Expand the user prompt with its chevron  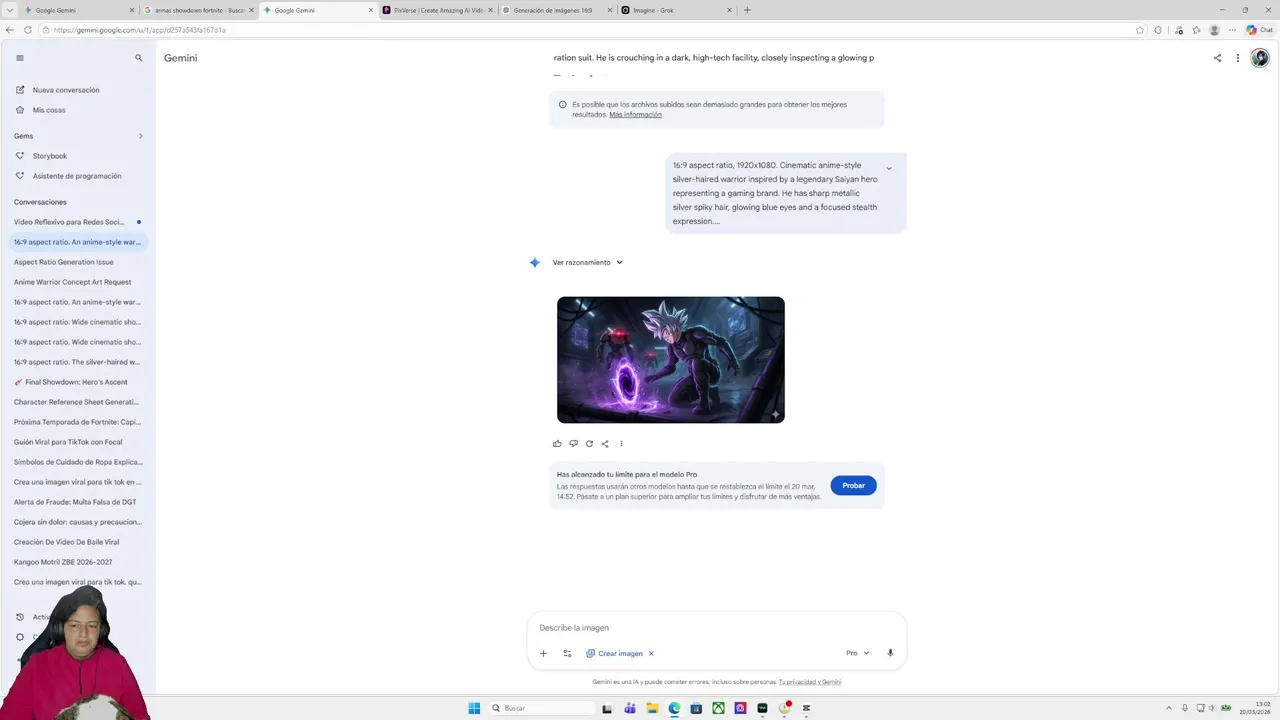tap(889, 168)
